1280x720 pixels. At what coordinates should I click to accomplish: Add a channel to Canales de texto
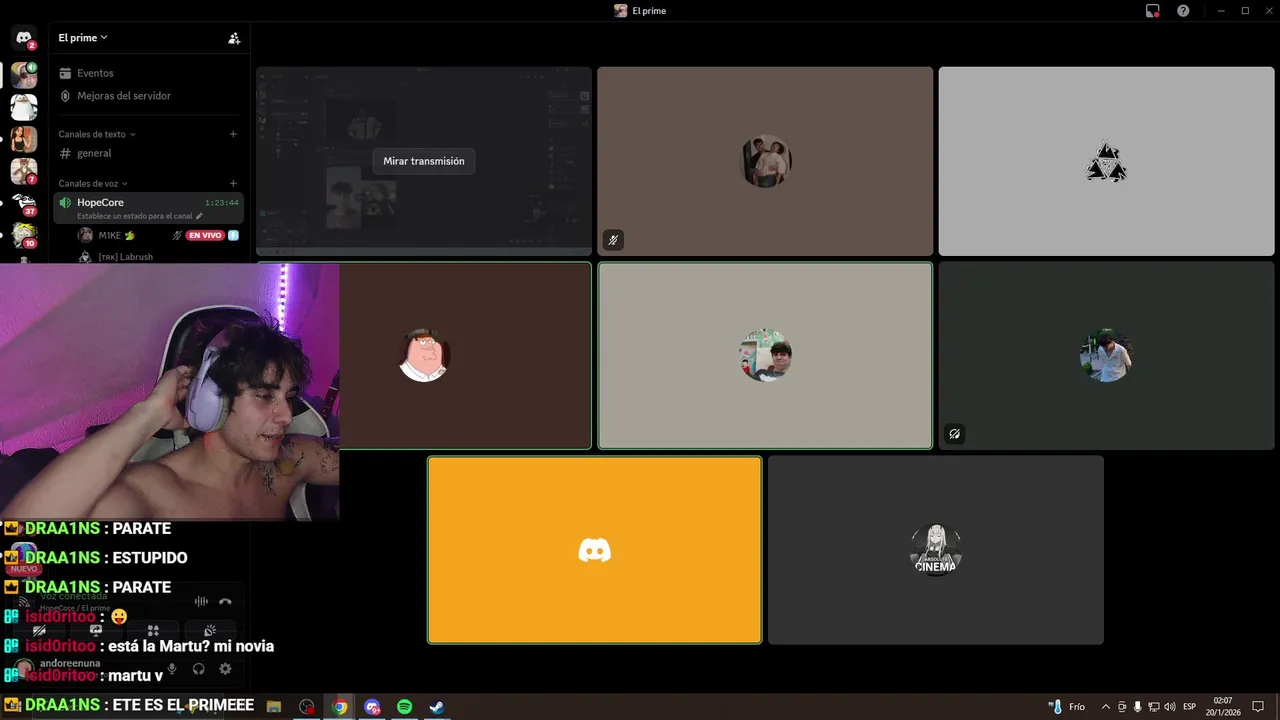pos(233,134)
